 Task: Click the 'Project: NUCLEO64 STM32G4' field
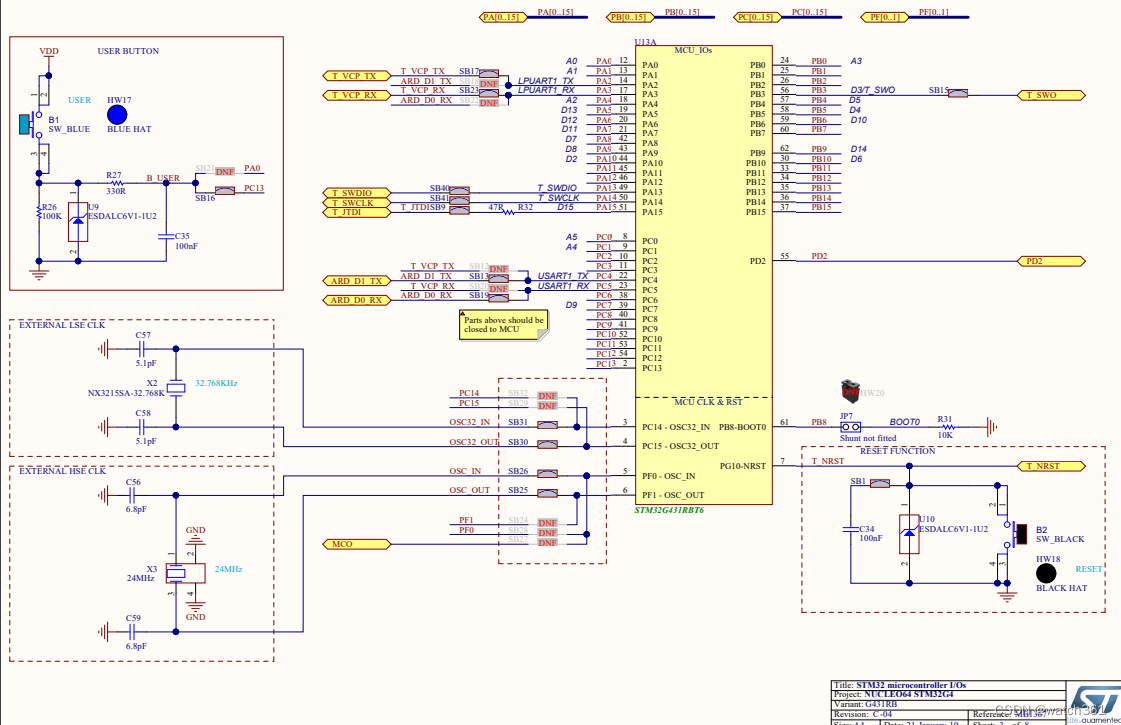947,694
